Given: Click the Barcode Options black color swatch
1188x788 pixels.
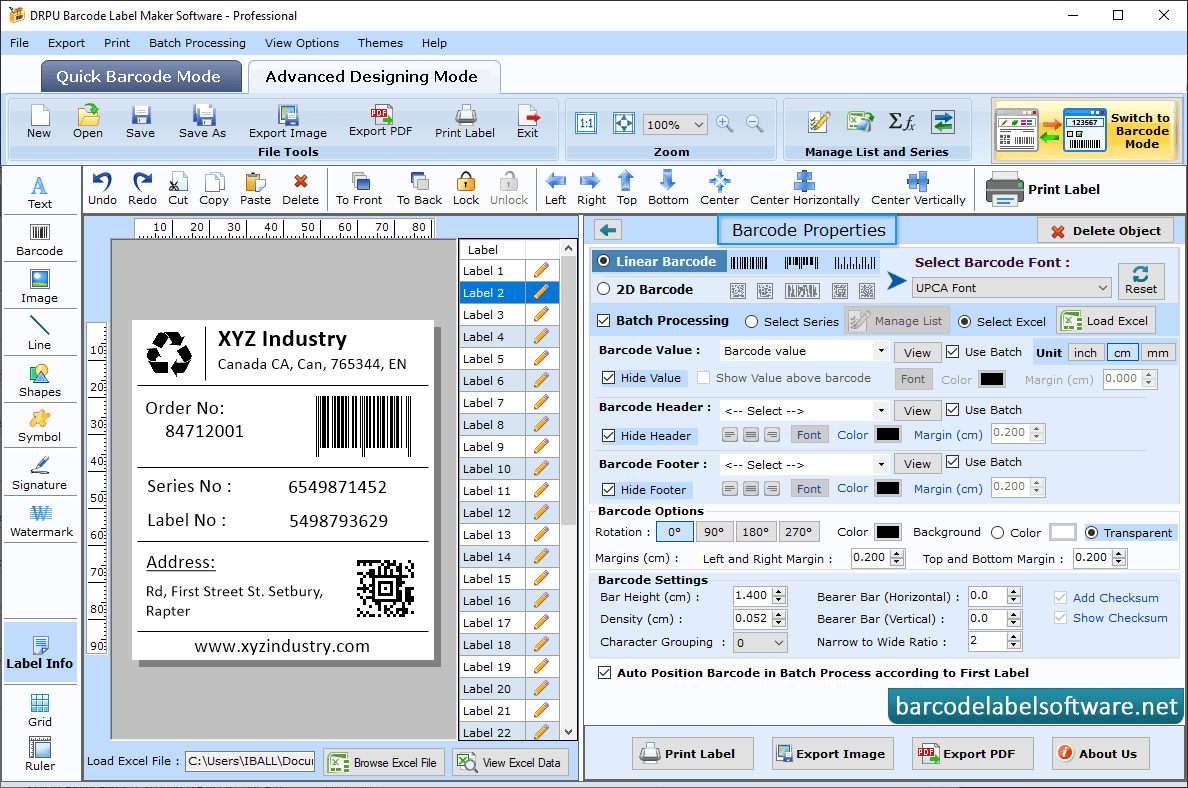Looking at the screenshot, I should 888,532.
